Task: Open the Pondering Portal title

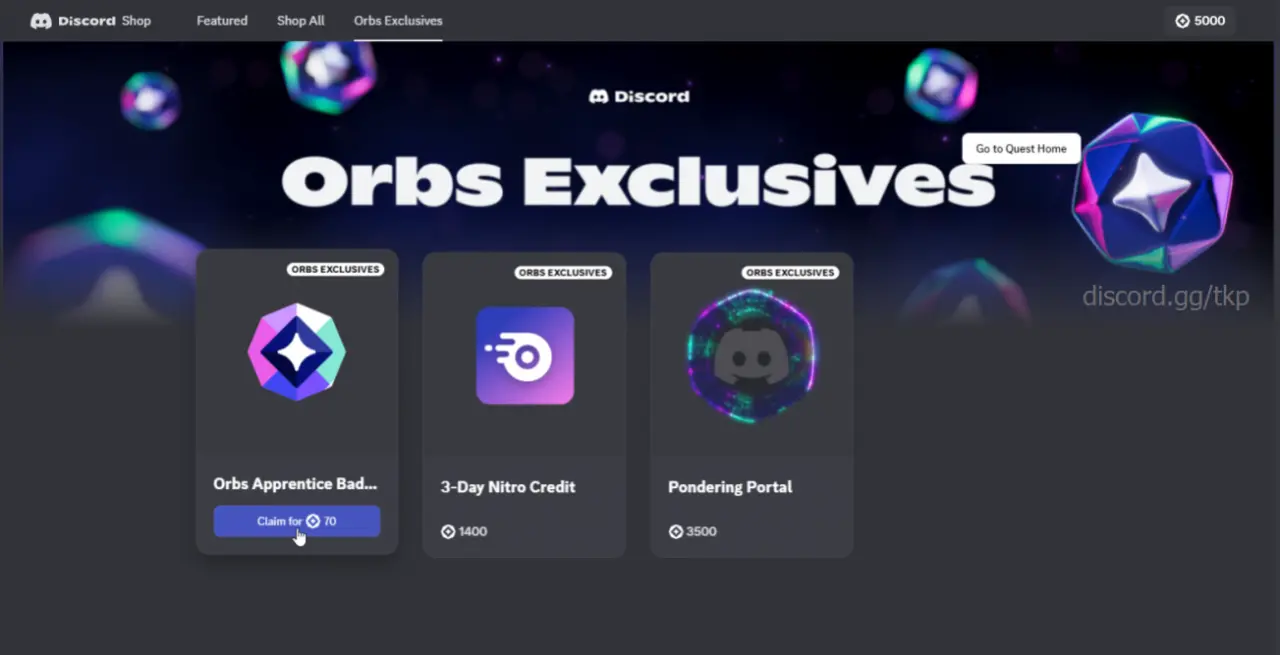Action: pyautogui.click(x=730, y=487)
